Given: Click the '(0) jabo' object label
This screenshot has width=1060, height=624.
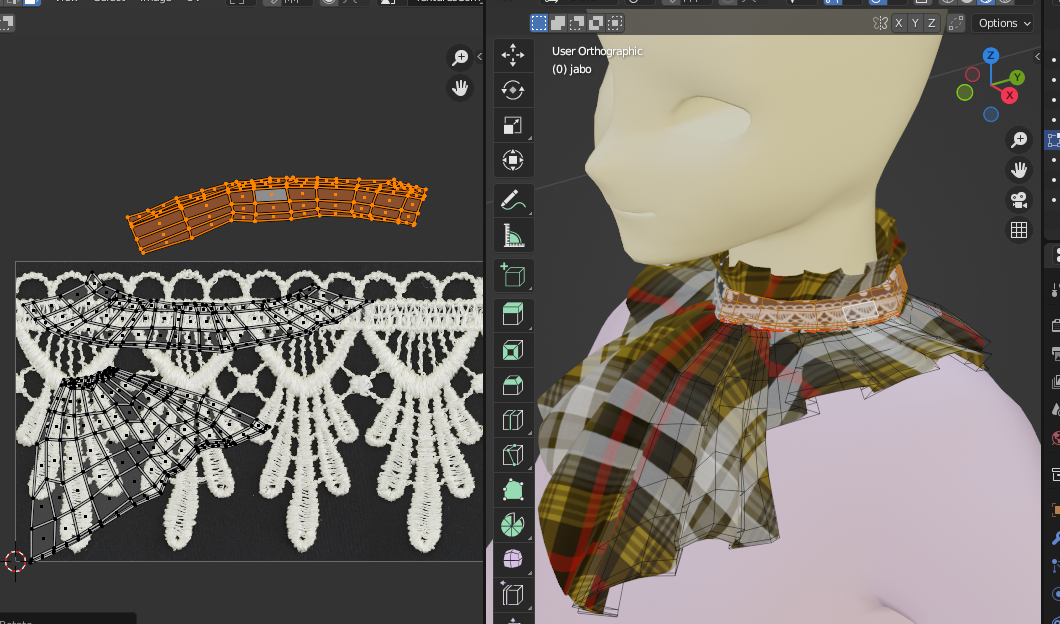Looking at the screenshot, I should click(571, 69).
